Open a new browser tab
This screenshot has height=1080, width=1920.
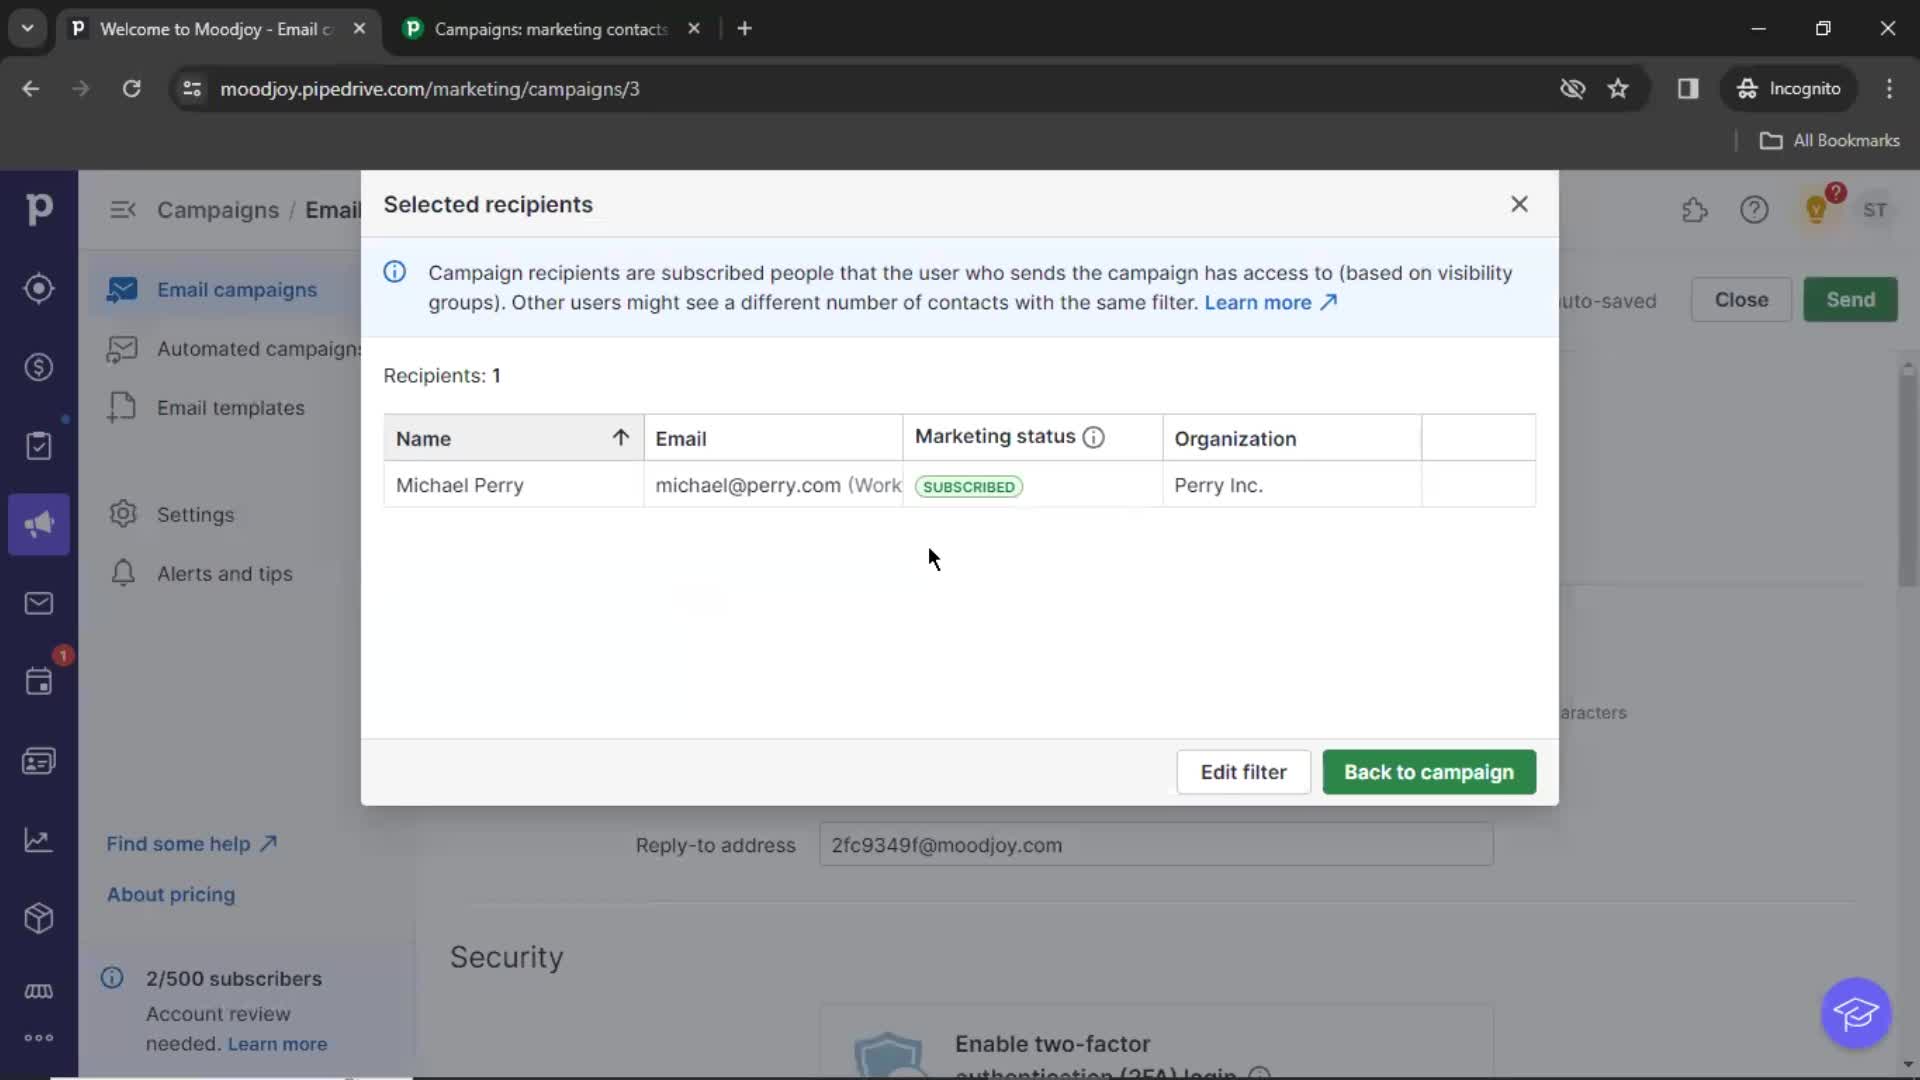744,29
